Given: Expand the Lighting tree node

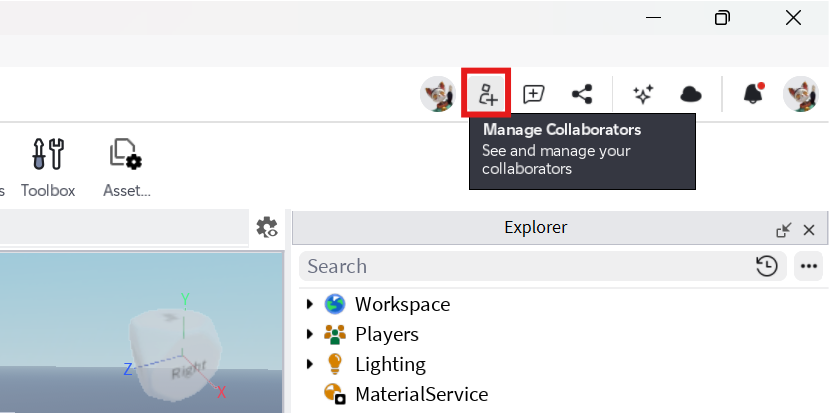Looking at the screenshot, I should [x=310, y=364].
